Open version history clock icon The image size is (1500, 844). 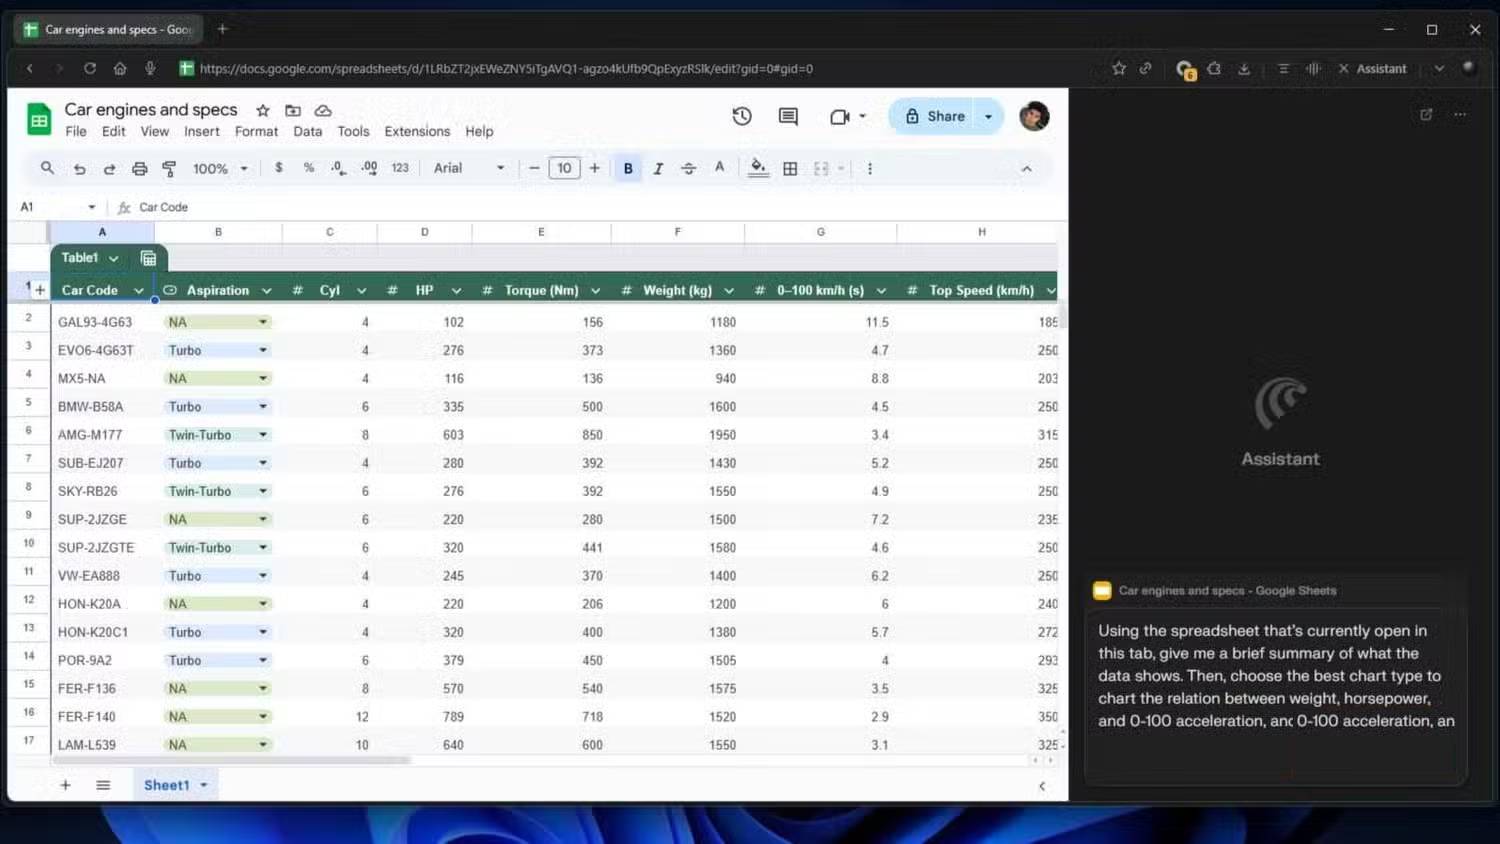coord(741,116)
